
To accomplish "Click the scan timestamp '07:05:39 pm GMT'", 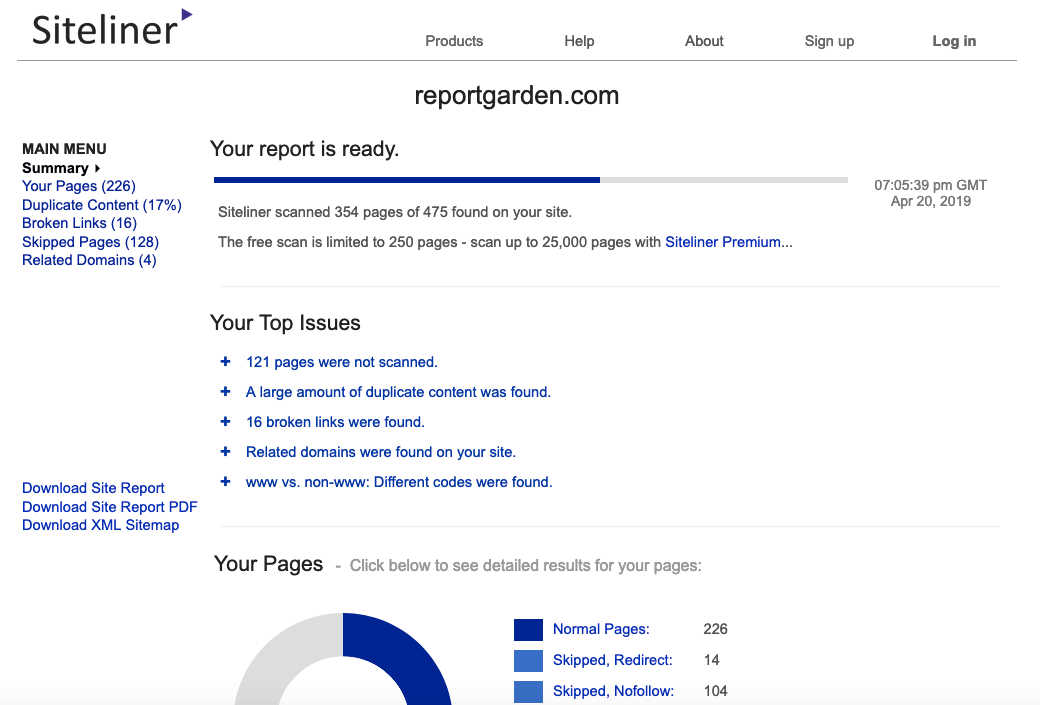I will click(931, 185).
